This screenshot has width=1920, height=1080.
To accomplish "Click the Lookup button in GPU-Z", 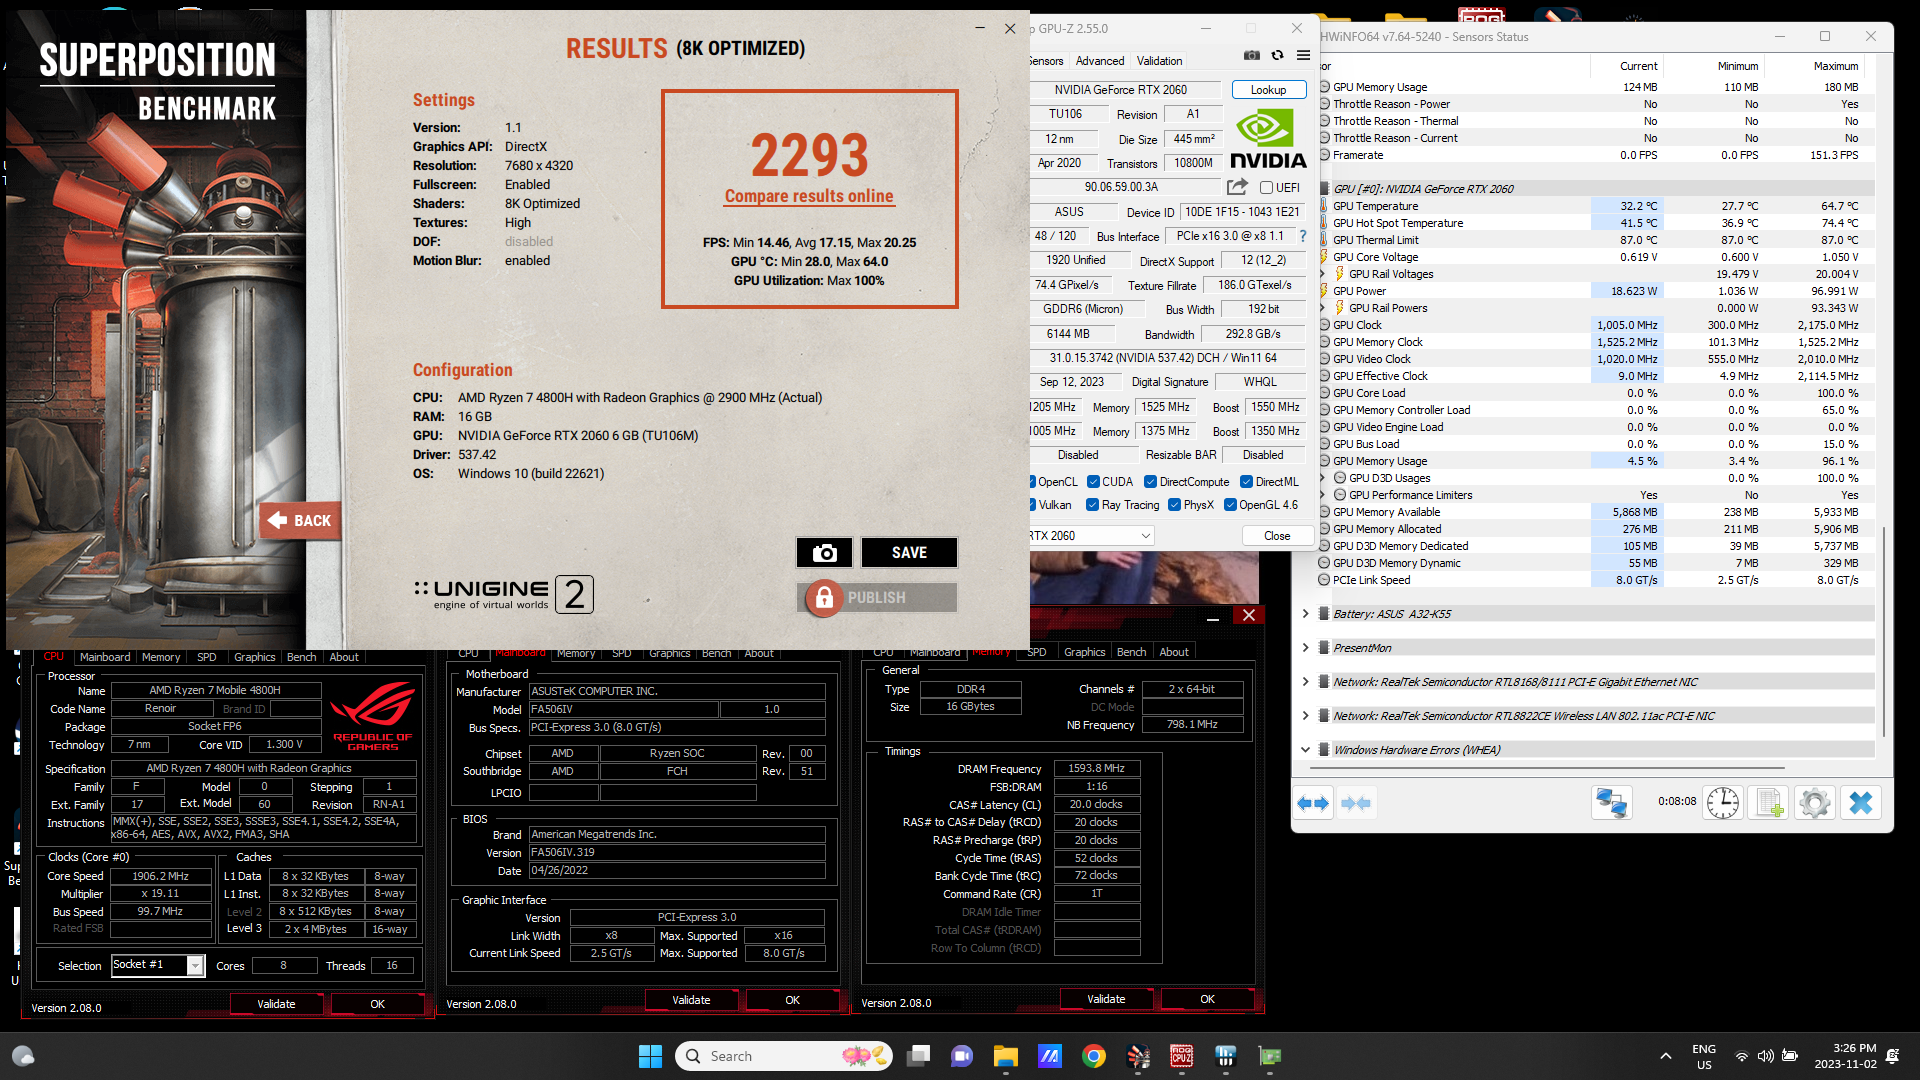I will pos(1268,90).
